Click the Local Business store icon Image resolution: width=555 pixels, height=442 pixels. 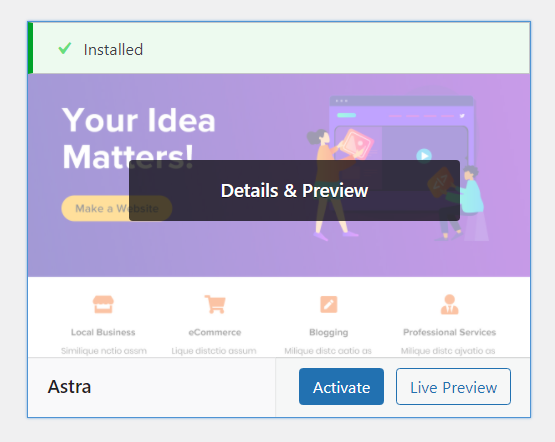(103, 304)
